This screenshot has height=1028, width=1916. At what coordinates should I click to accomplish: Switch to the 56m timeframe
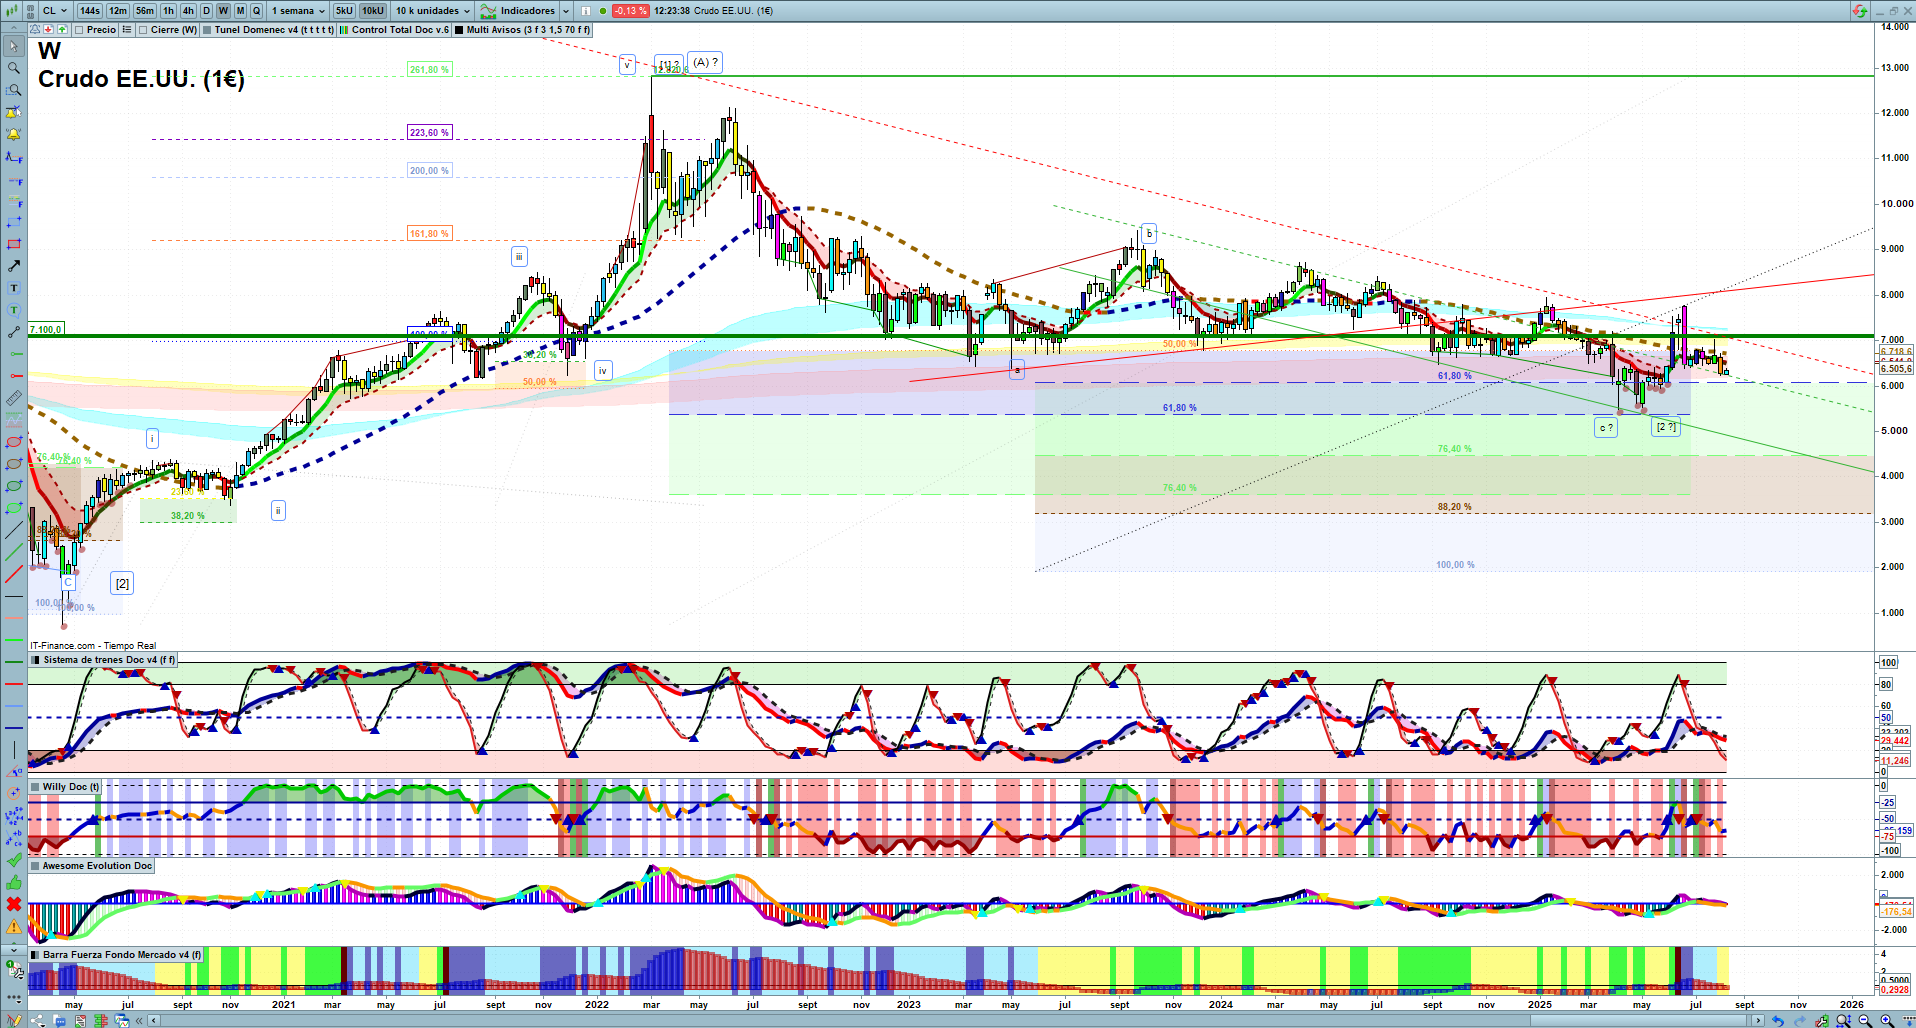coord(145,11)
